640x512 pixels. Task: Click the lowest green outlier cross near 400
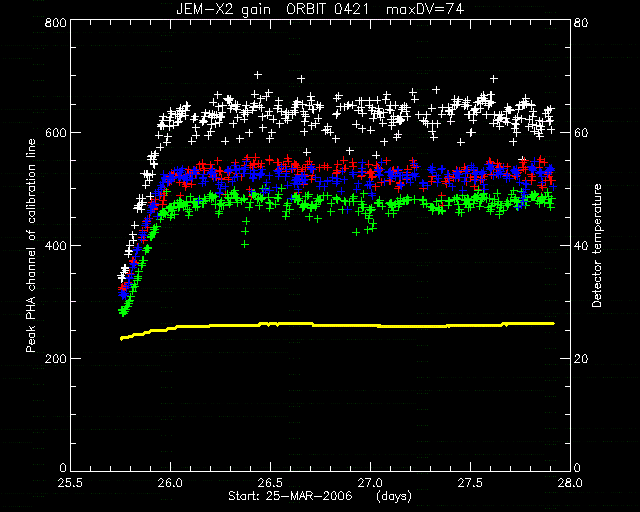coord(245,244)
